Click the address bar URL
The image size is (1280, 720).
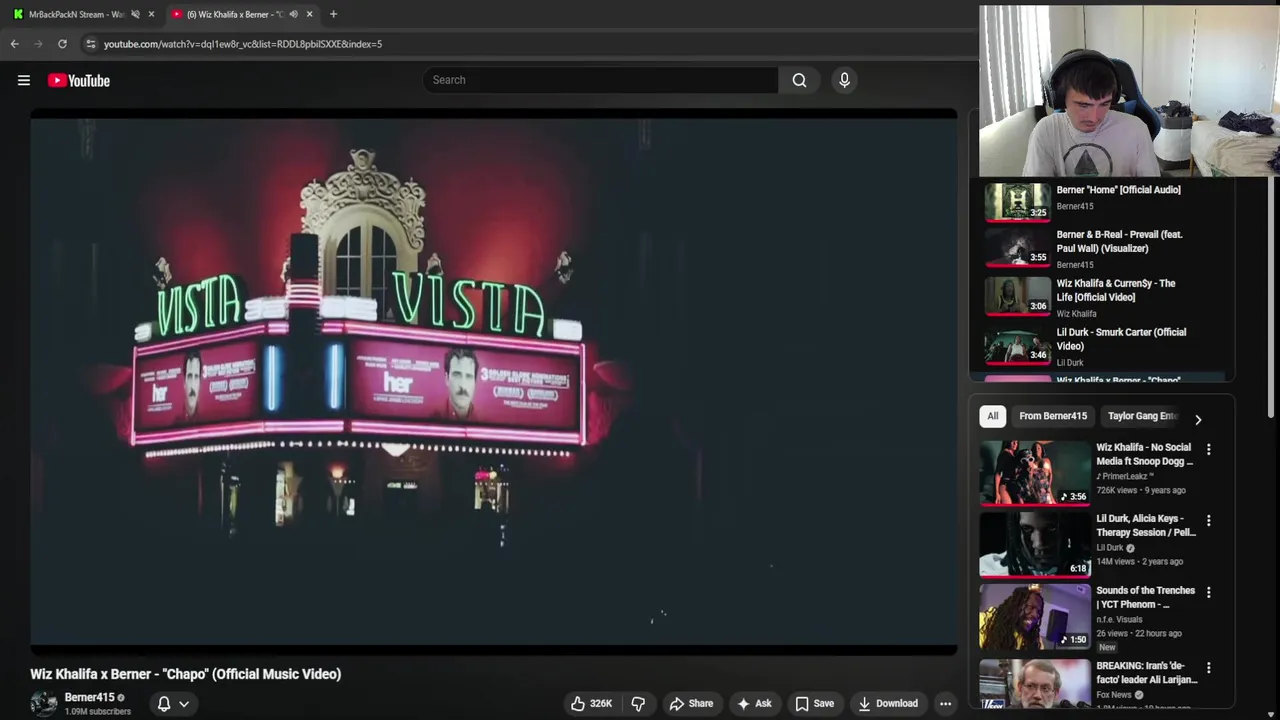click(x=243, y=44)
